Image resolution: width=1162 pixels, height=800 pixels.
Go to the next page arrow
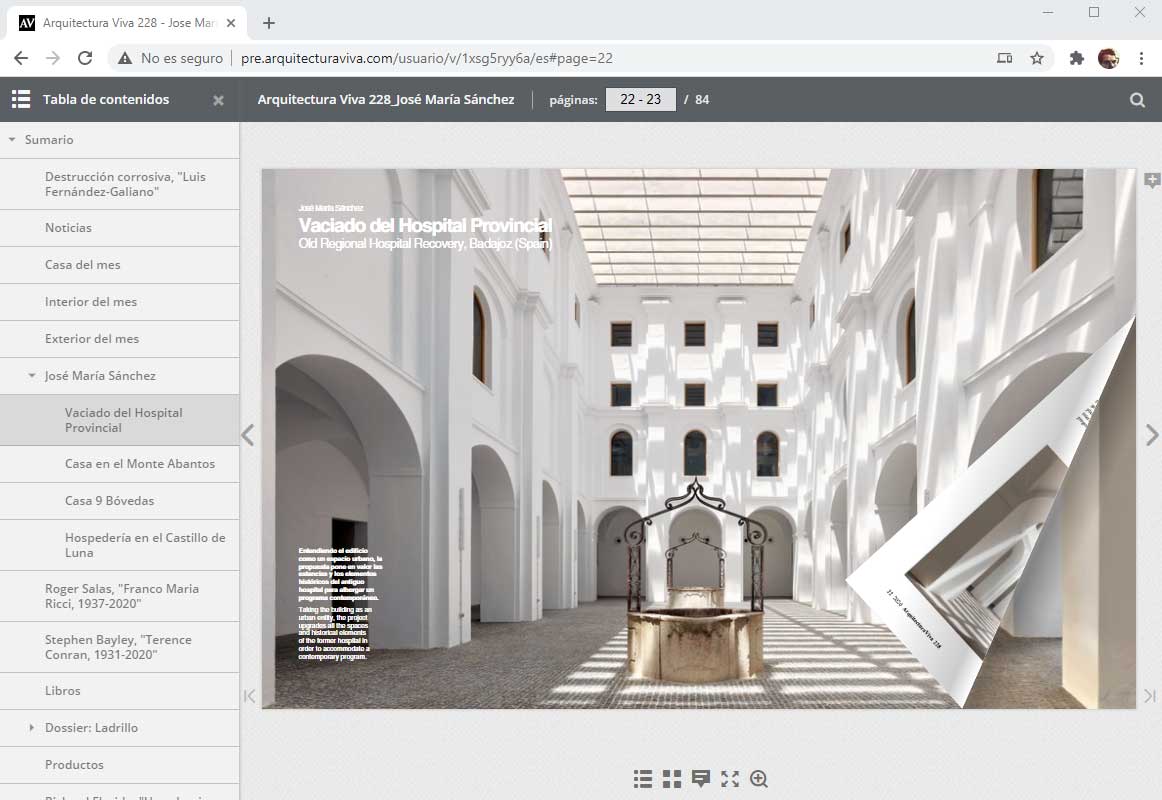1151,435
